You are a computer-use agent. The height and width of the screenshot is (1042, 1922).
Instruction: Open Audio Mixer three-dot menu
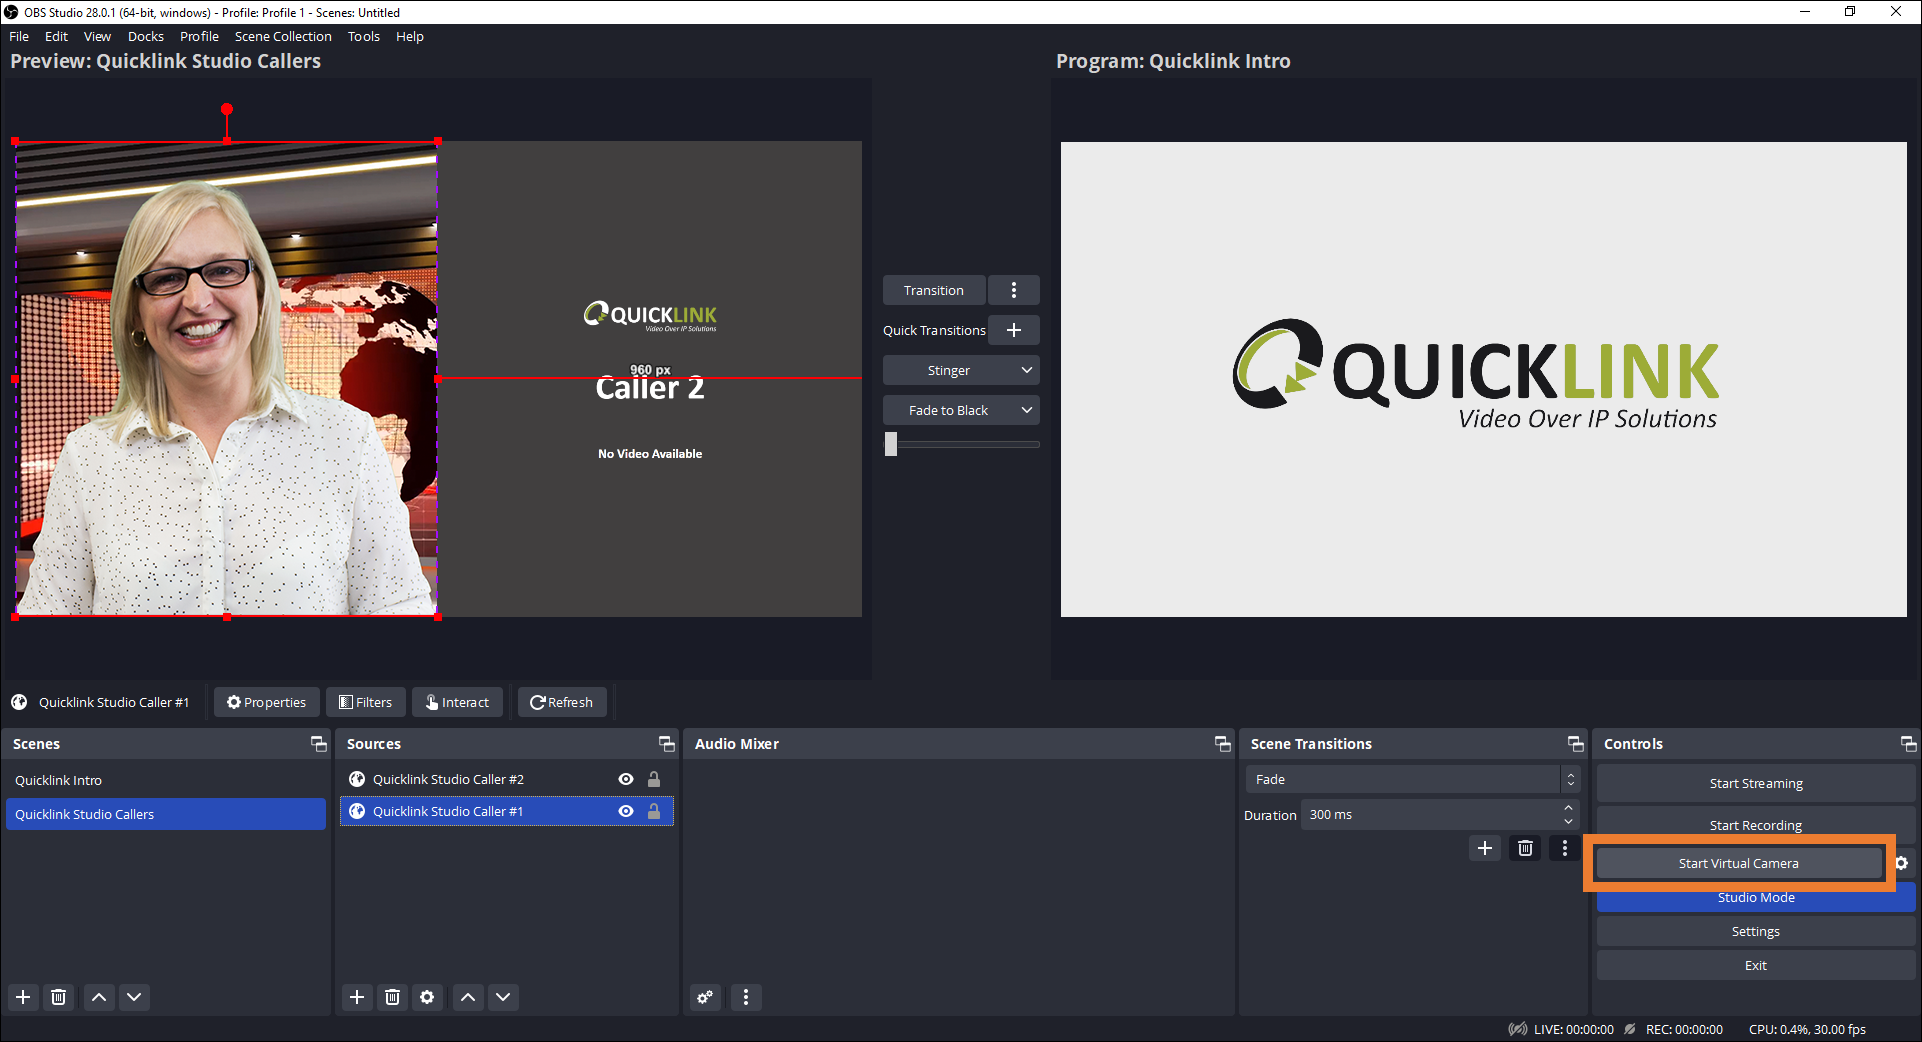746,997
